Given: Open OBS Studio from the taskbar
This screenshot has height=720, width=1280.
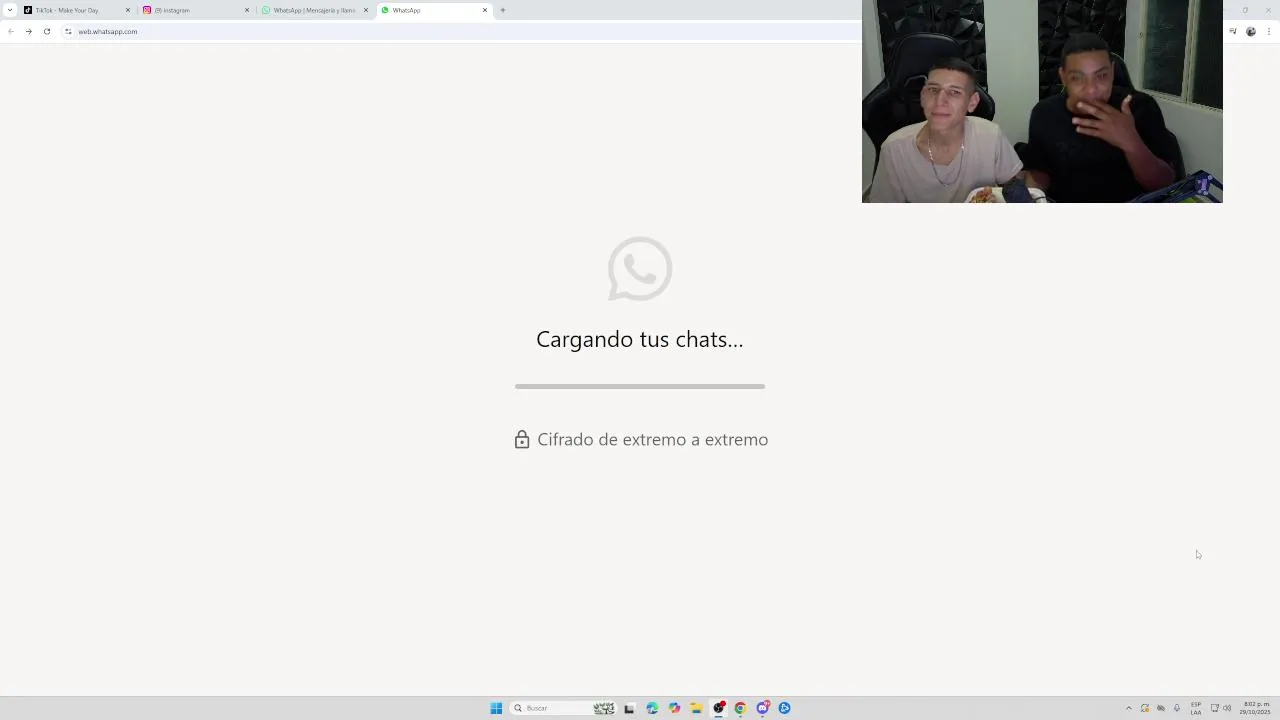Looking at the screenshot, I should [x=718, y=708].
